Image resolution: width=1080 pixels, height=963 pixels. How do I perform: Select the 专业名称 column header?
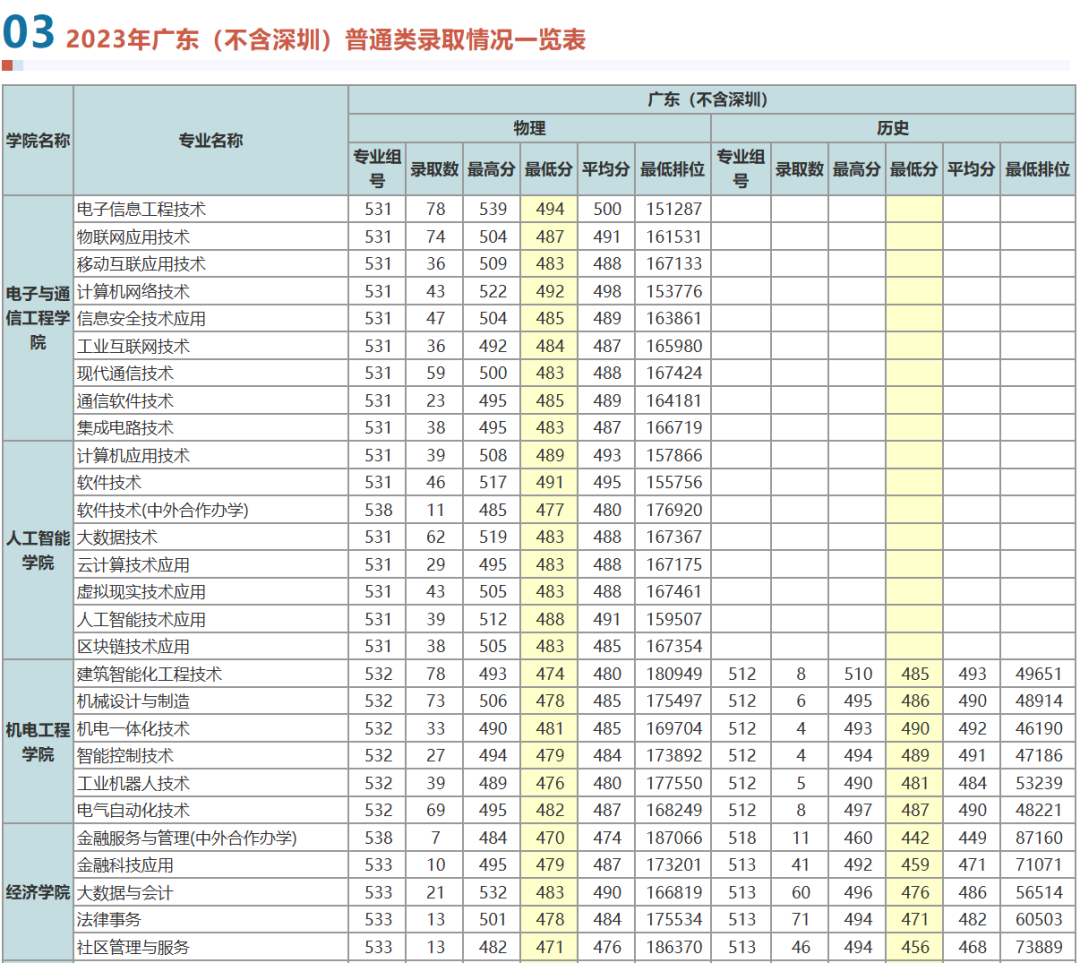pyautogui.click(x=211, y=141)
